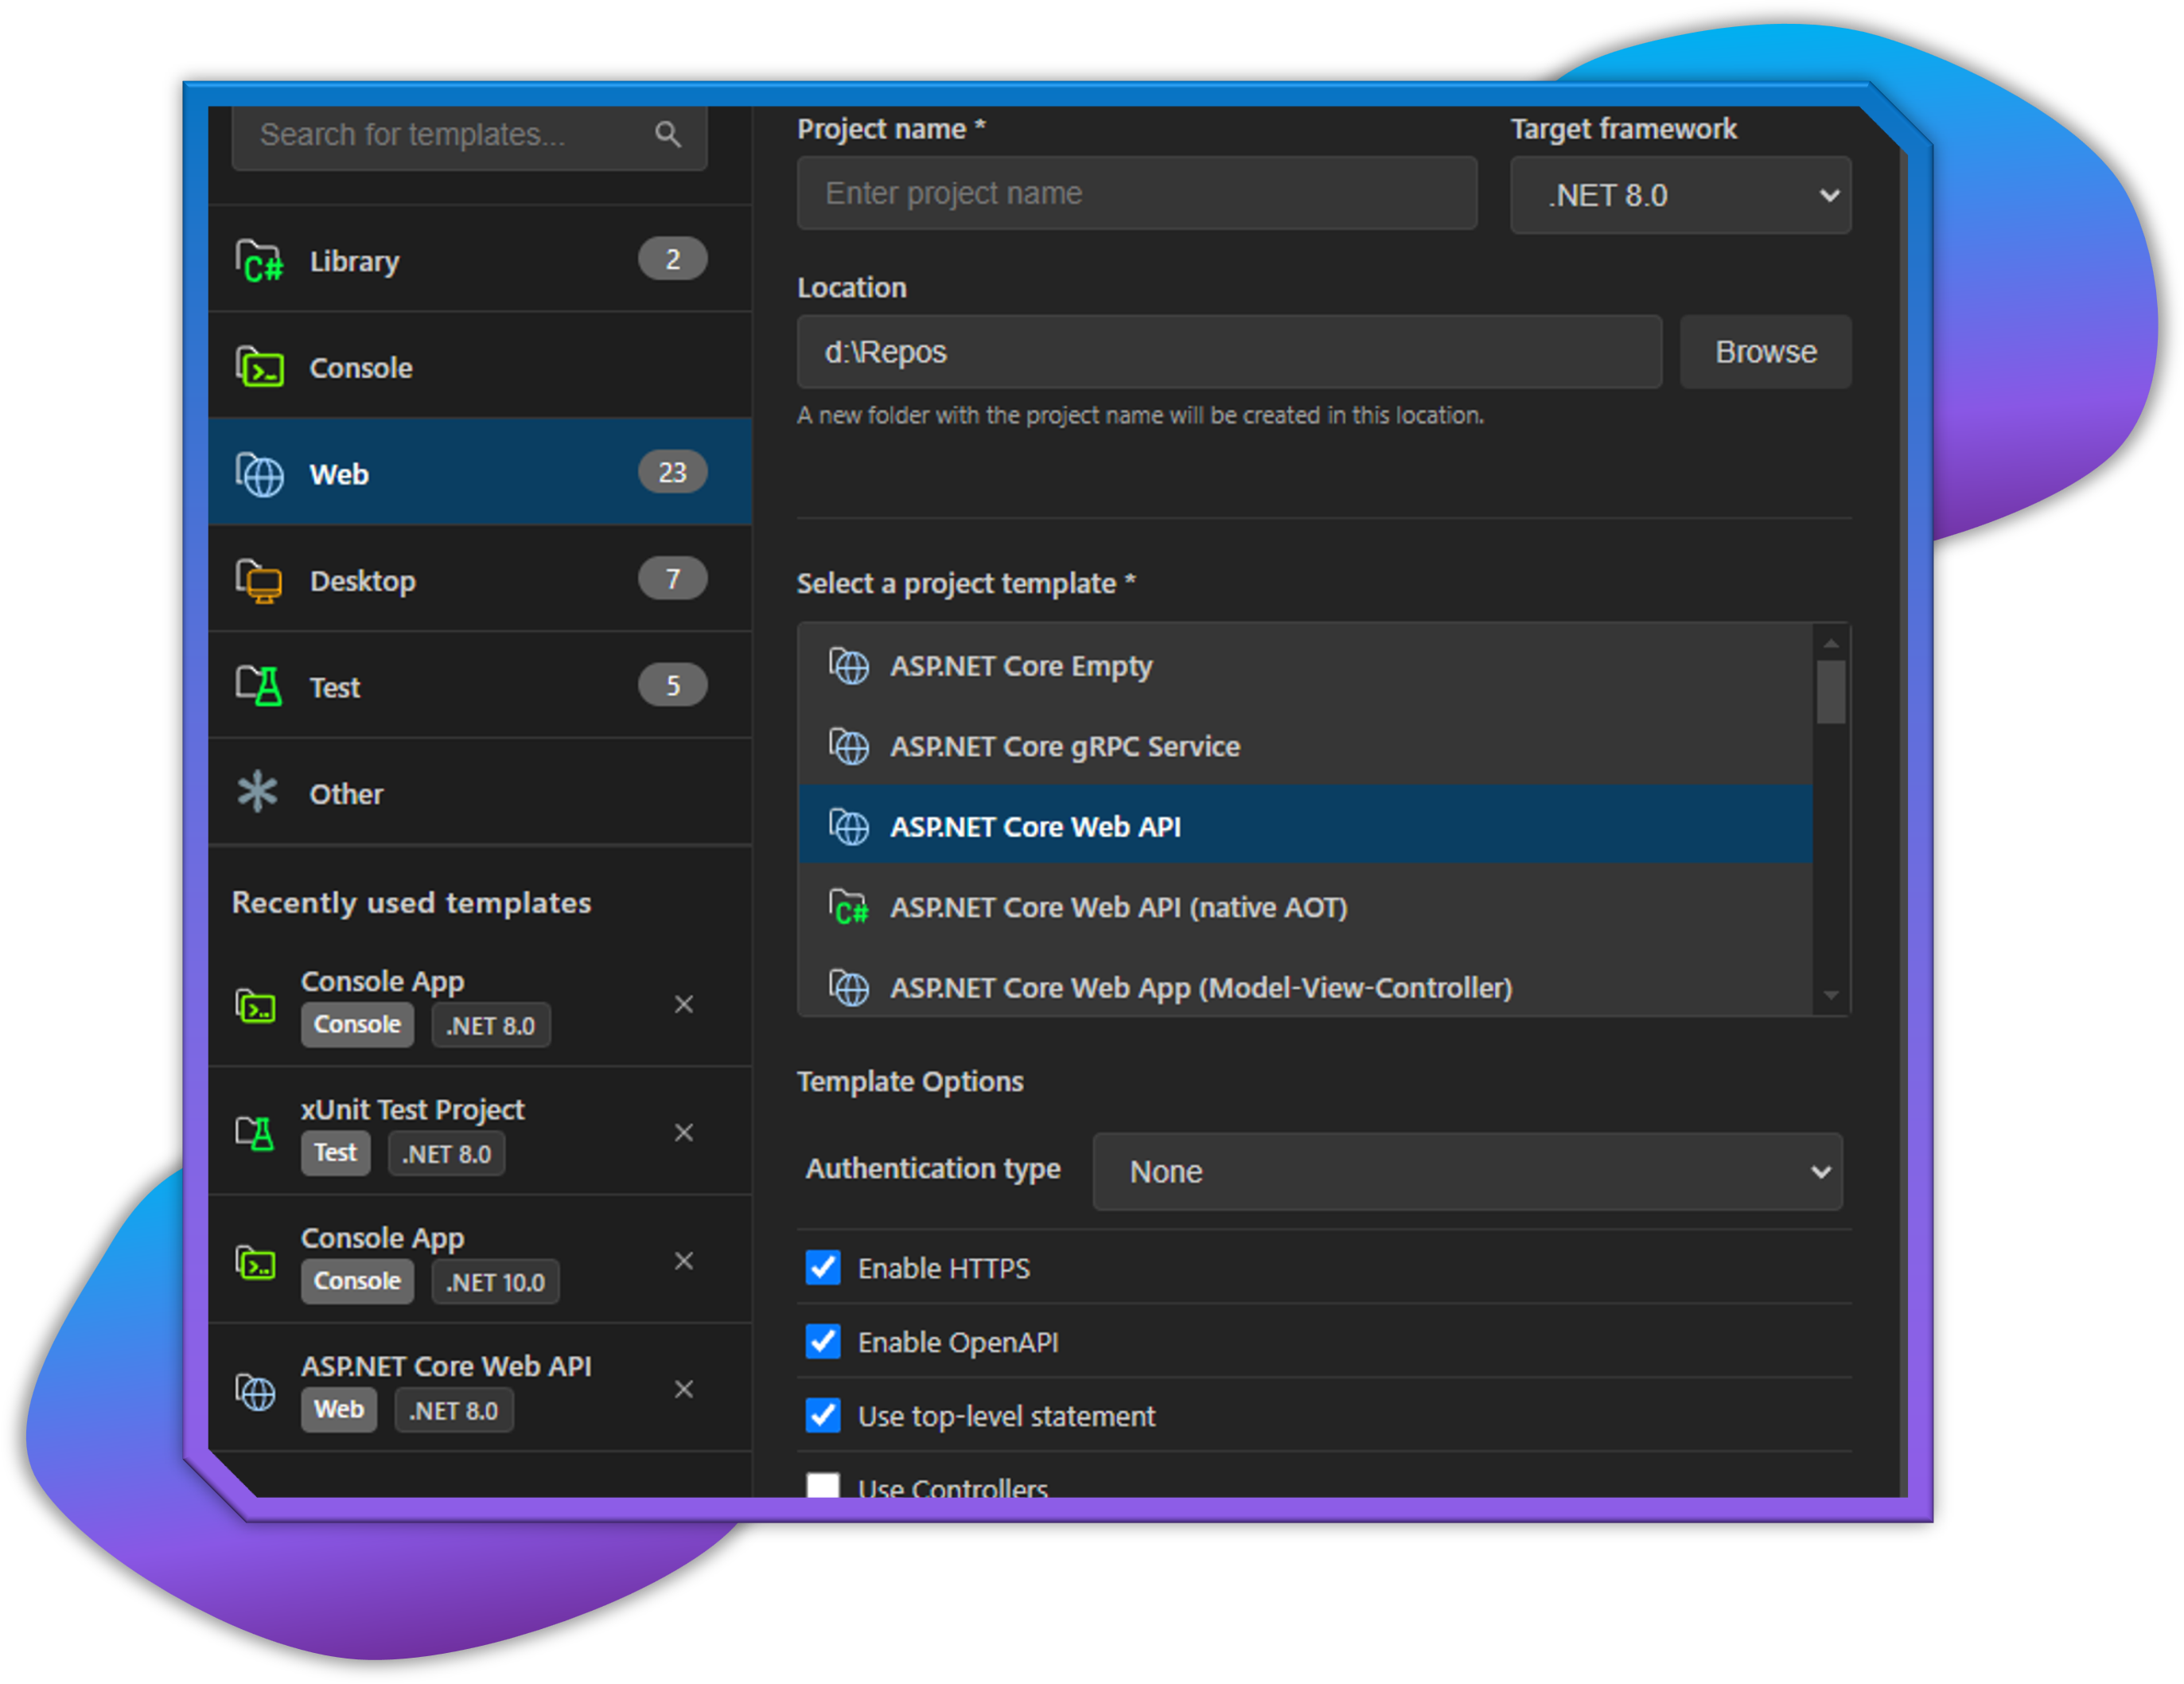Select the Web category tab
Viewport: 2184px width, 1684px height.
click(x=480, y=473)
